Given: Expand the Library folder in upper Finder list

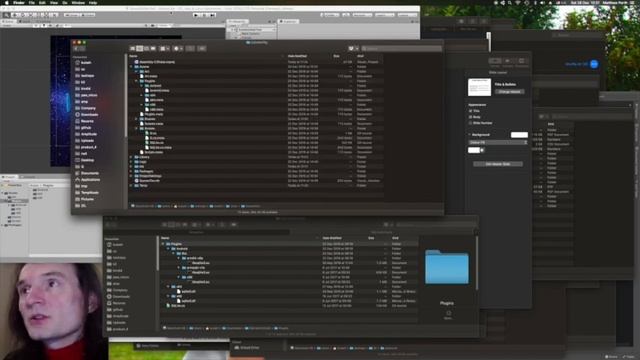Looking at the screenshot, I should pos(131,157).
